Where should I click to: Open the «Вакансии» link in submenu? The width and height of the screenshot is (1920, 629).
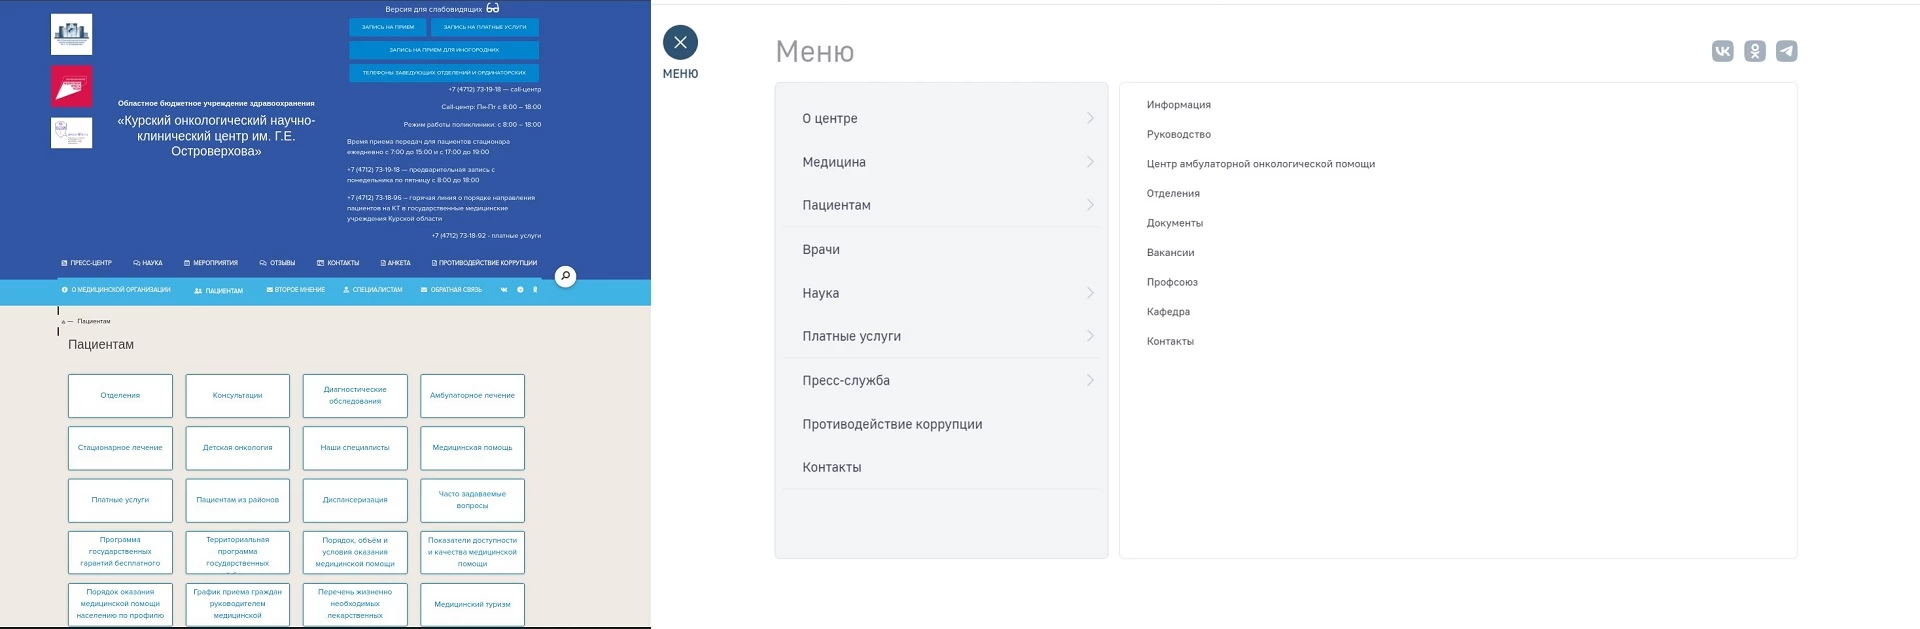pos(1170,253)
